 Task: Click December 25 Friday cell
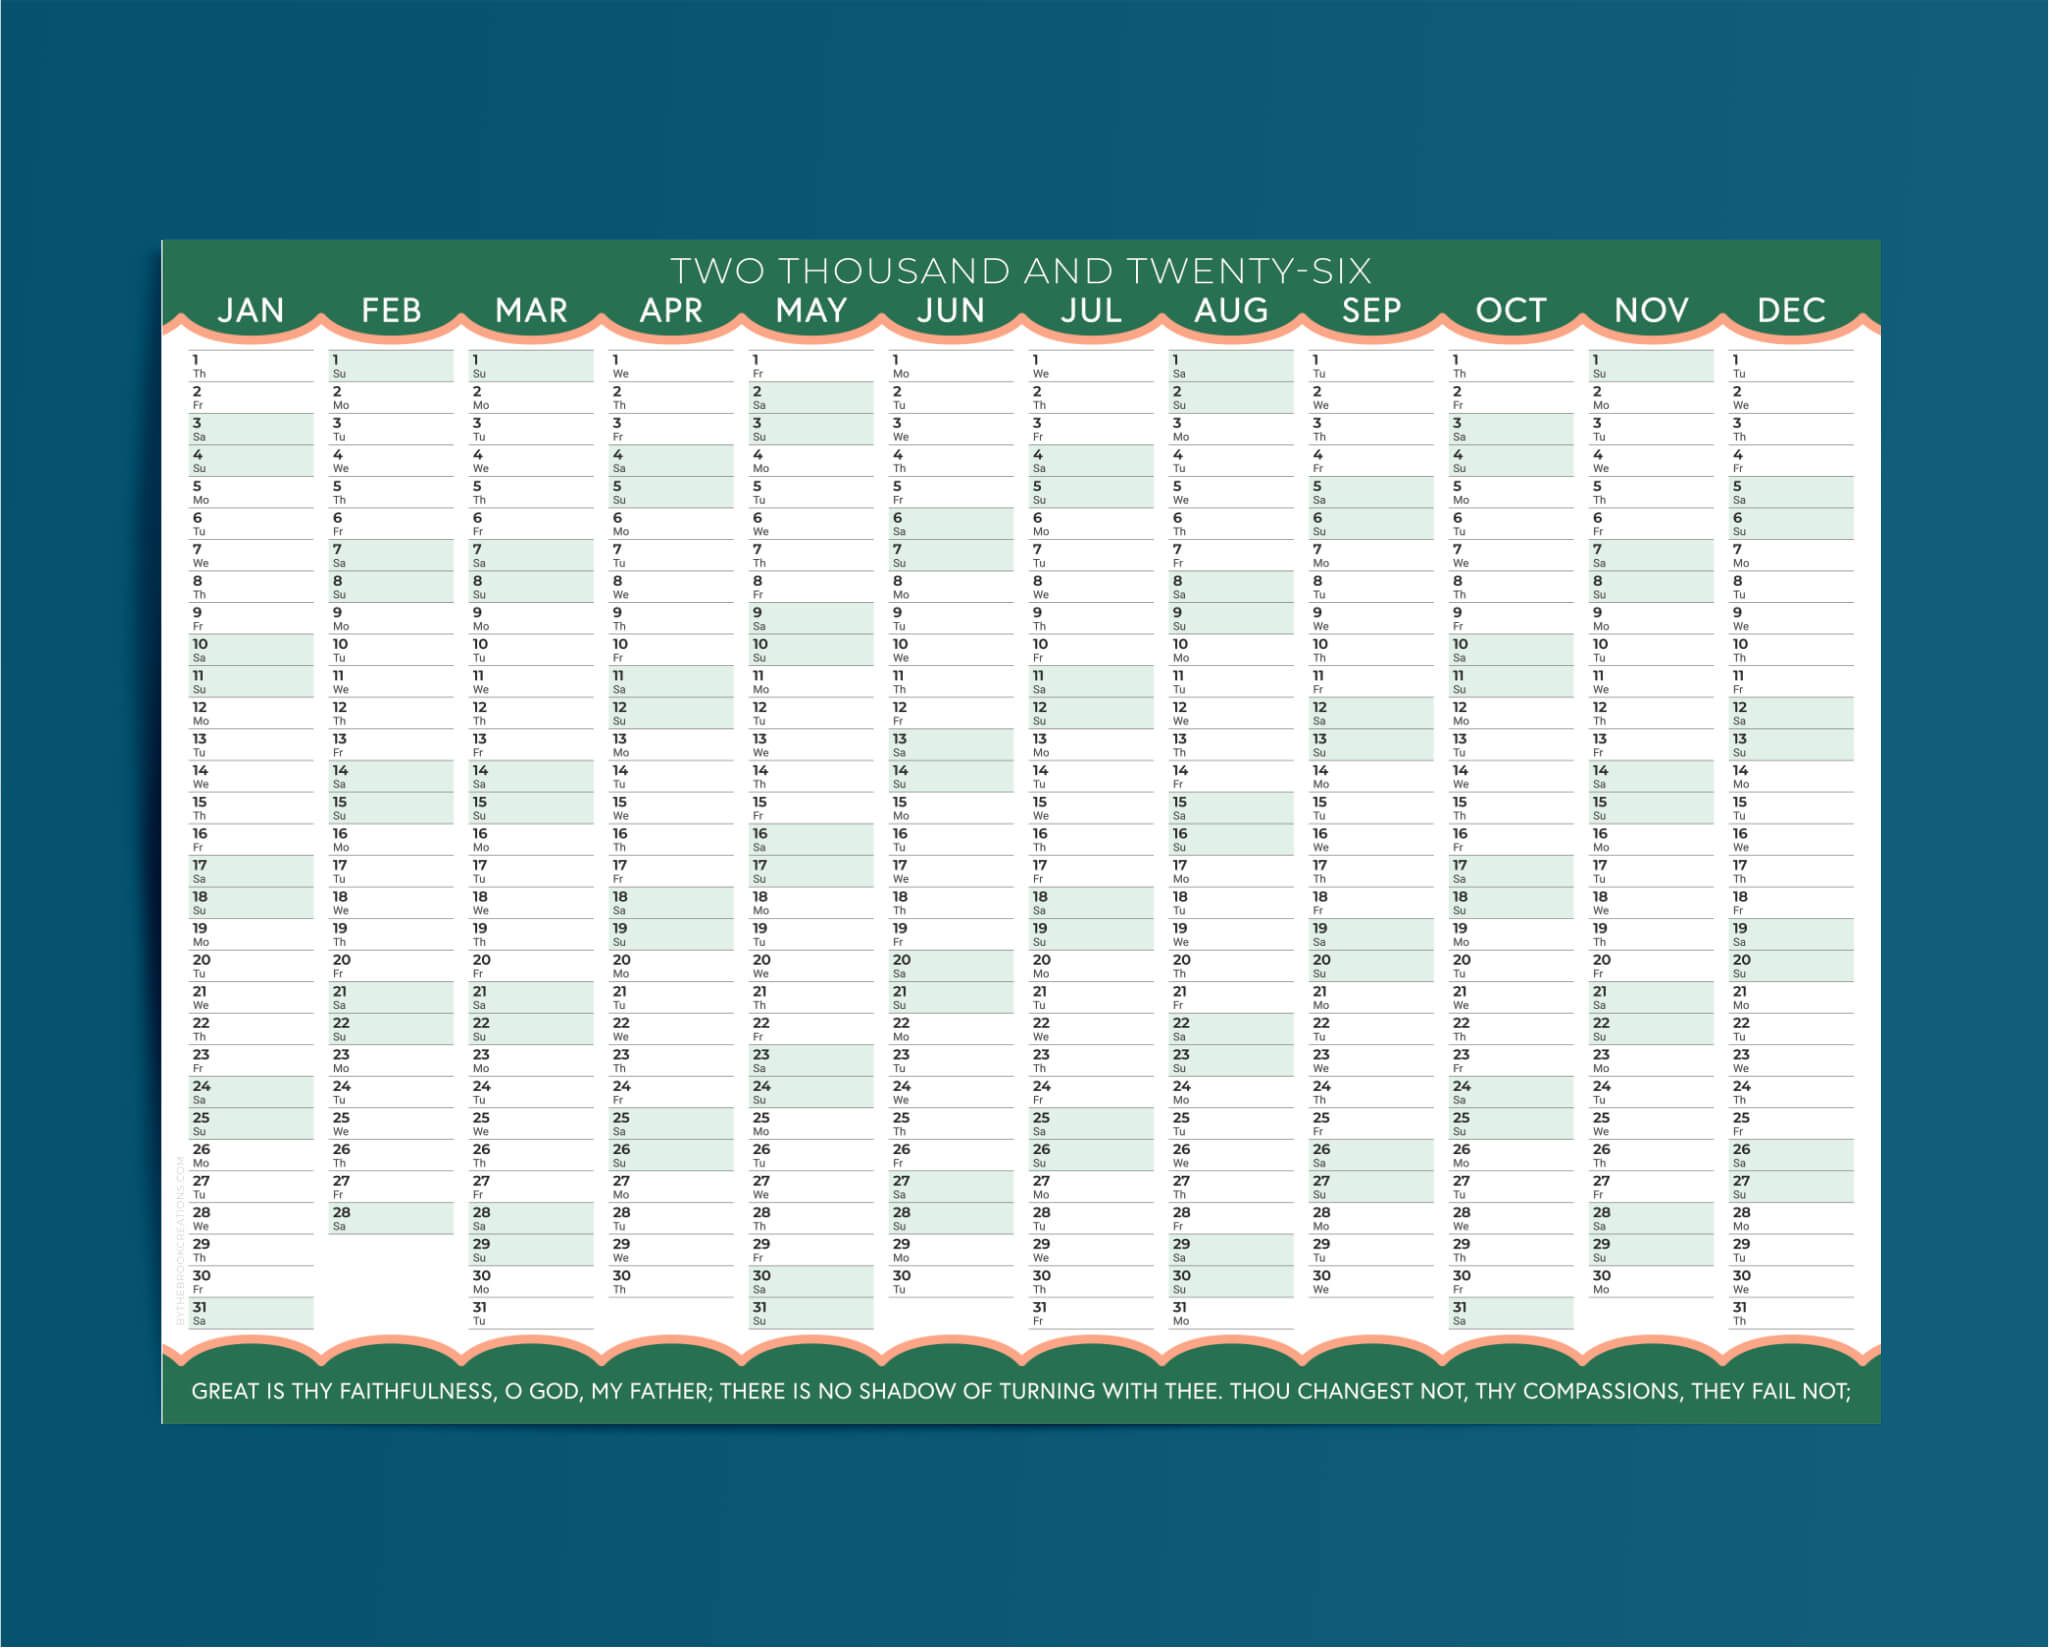tap(1791, 1124)
